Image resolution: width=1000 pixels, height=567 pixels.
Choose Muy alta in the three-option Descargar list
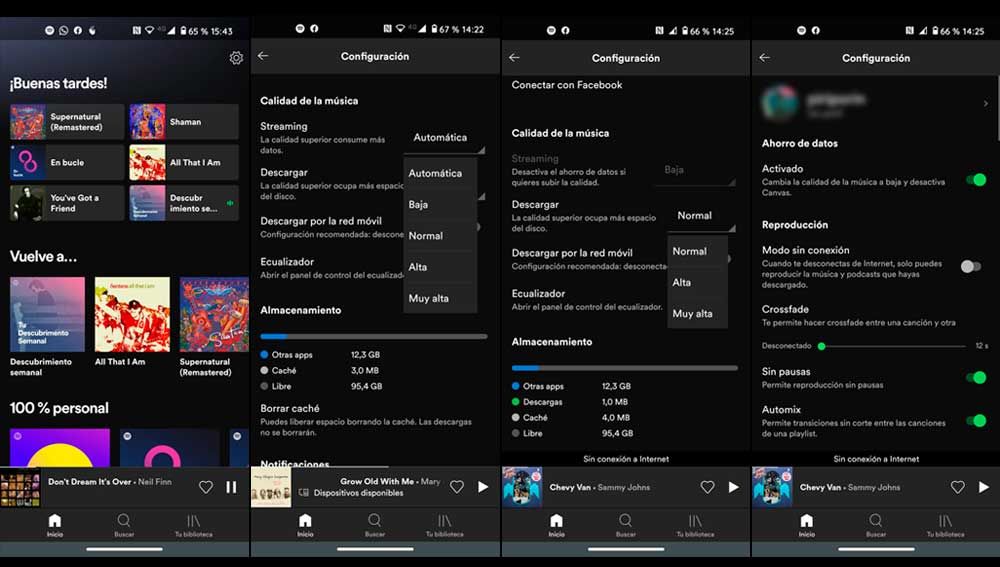(698, 314)
